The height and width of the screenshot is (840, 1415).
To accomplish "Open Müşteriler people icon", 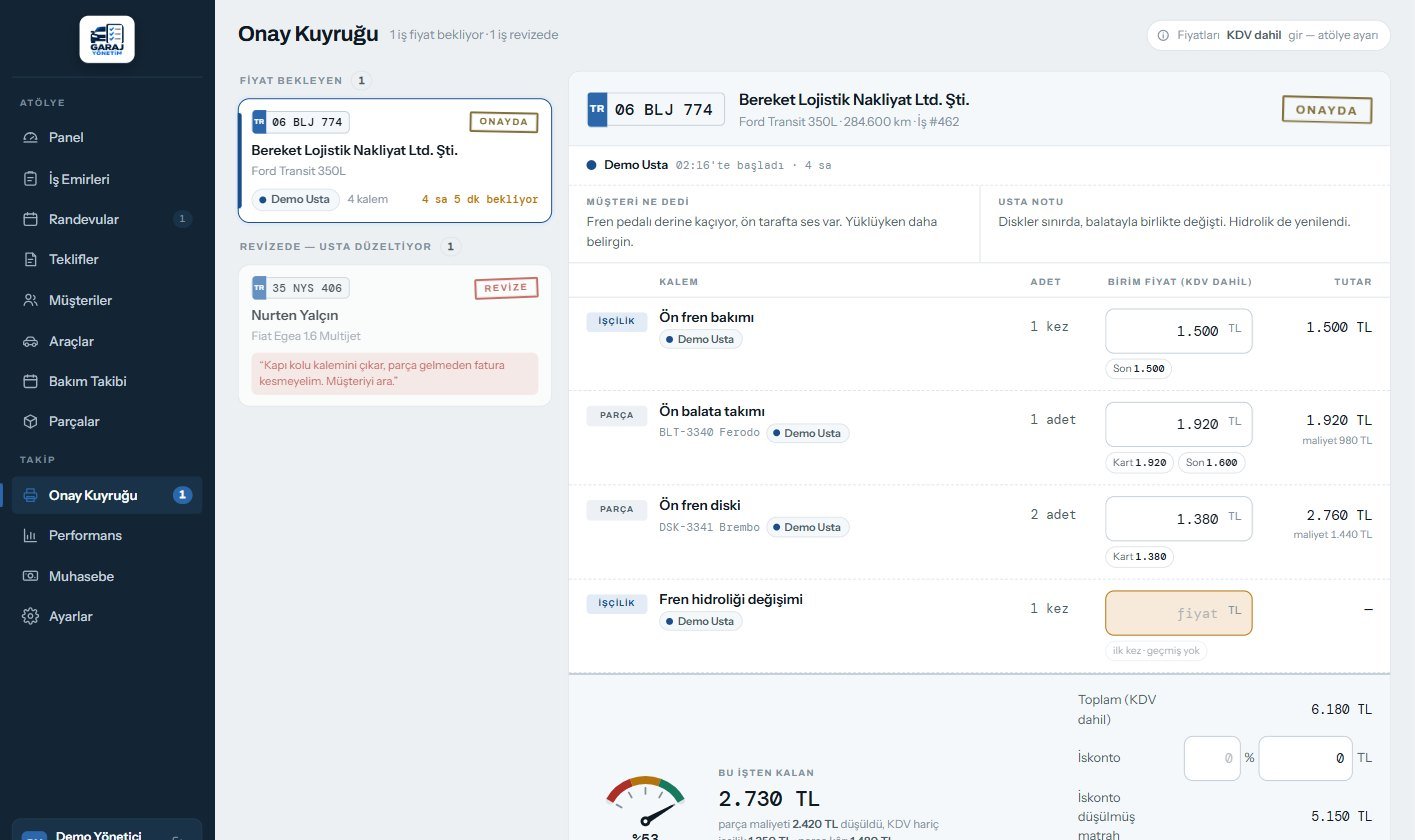I will [x=30, y=300].
